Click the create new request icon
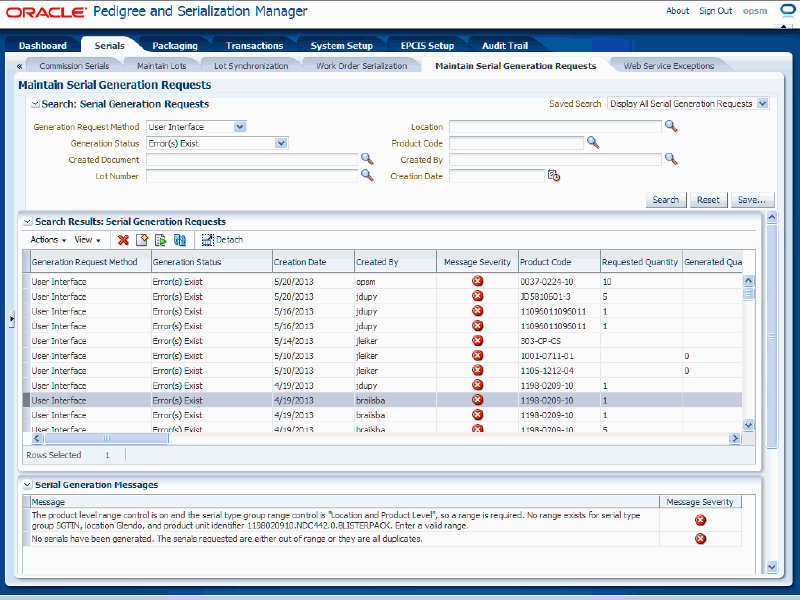The image size is (800, 600). click(141, 240)
